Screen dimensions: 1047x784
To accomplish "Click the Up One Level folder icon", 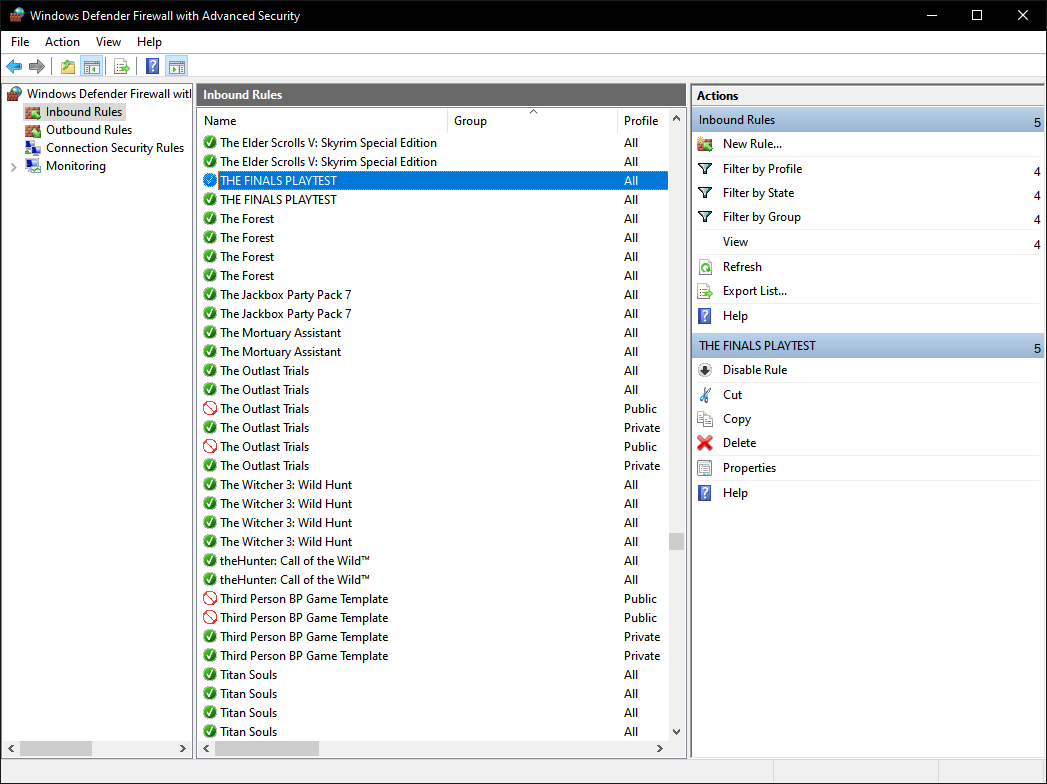I will (67, 67).
